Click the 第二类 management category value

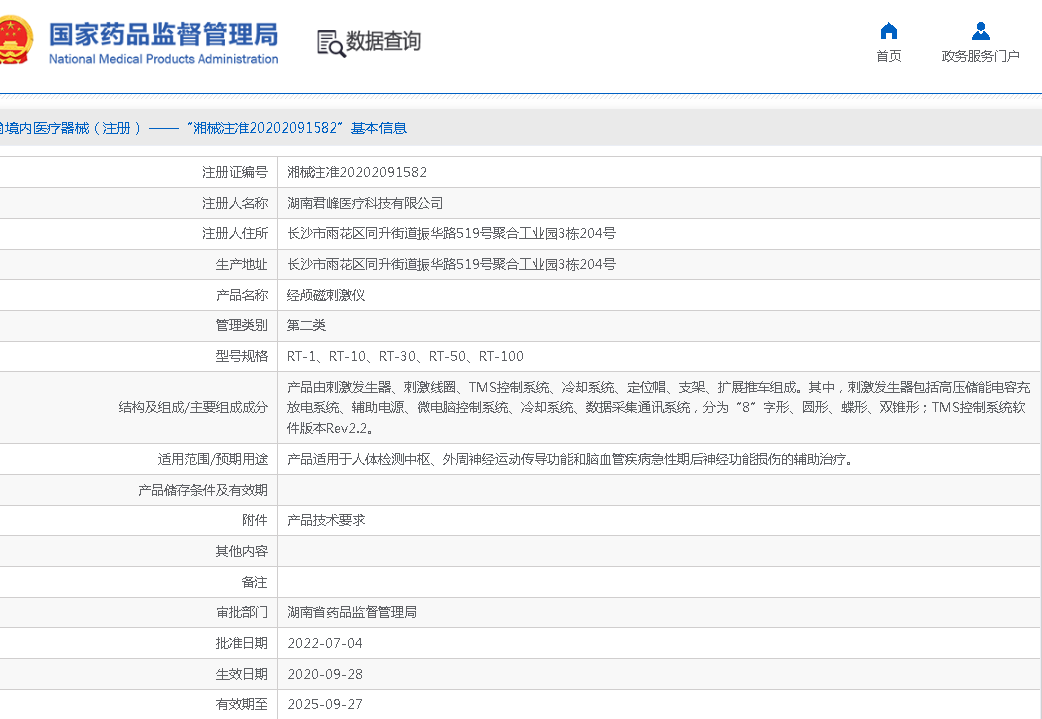pos(306,325)
